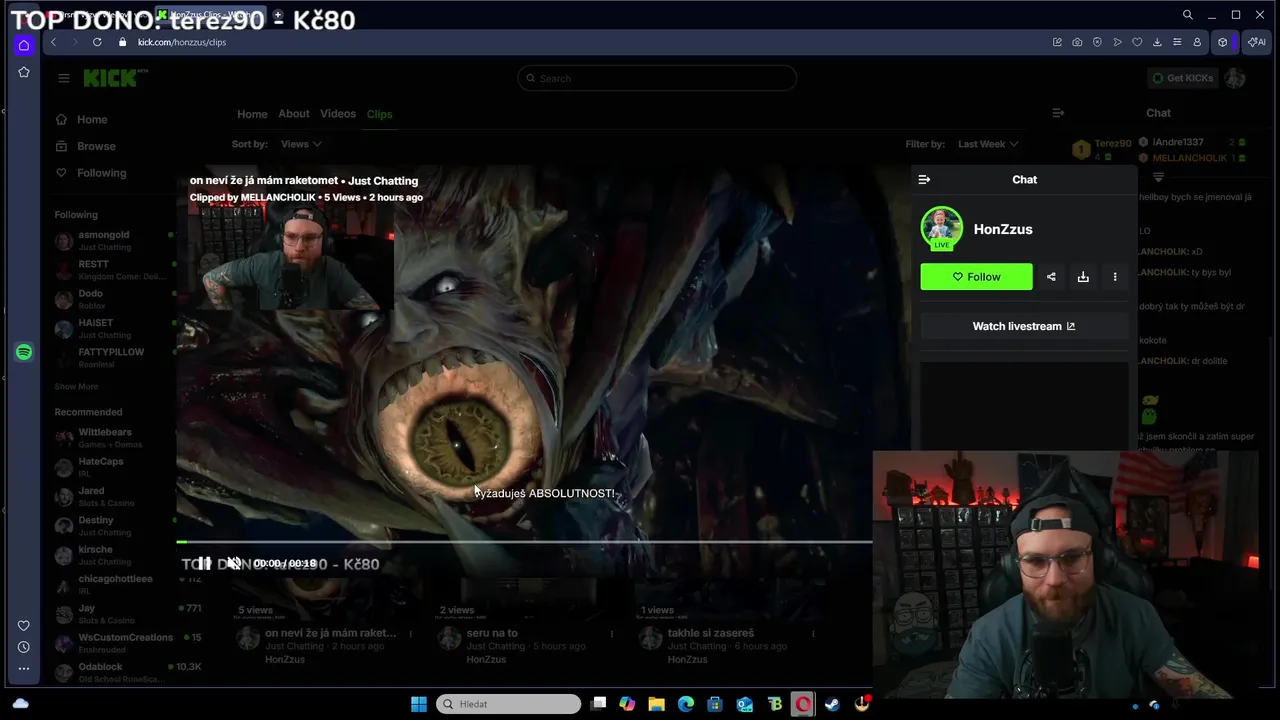1280x720 pixels.
Task: Open Following in Kick sidebar
Action: [x=101, y=173]
